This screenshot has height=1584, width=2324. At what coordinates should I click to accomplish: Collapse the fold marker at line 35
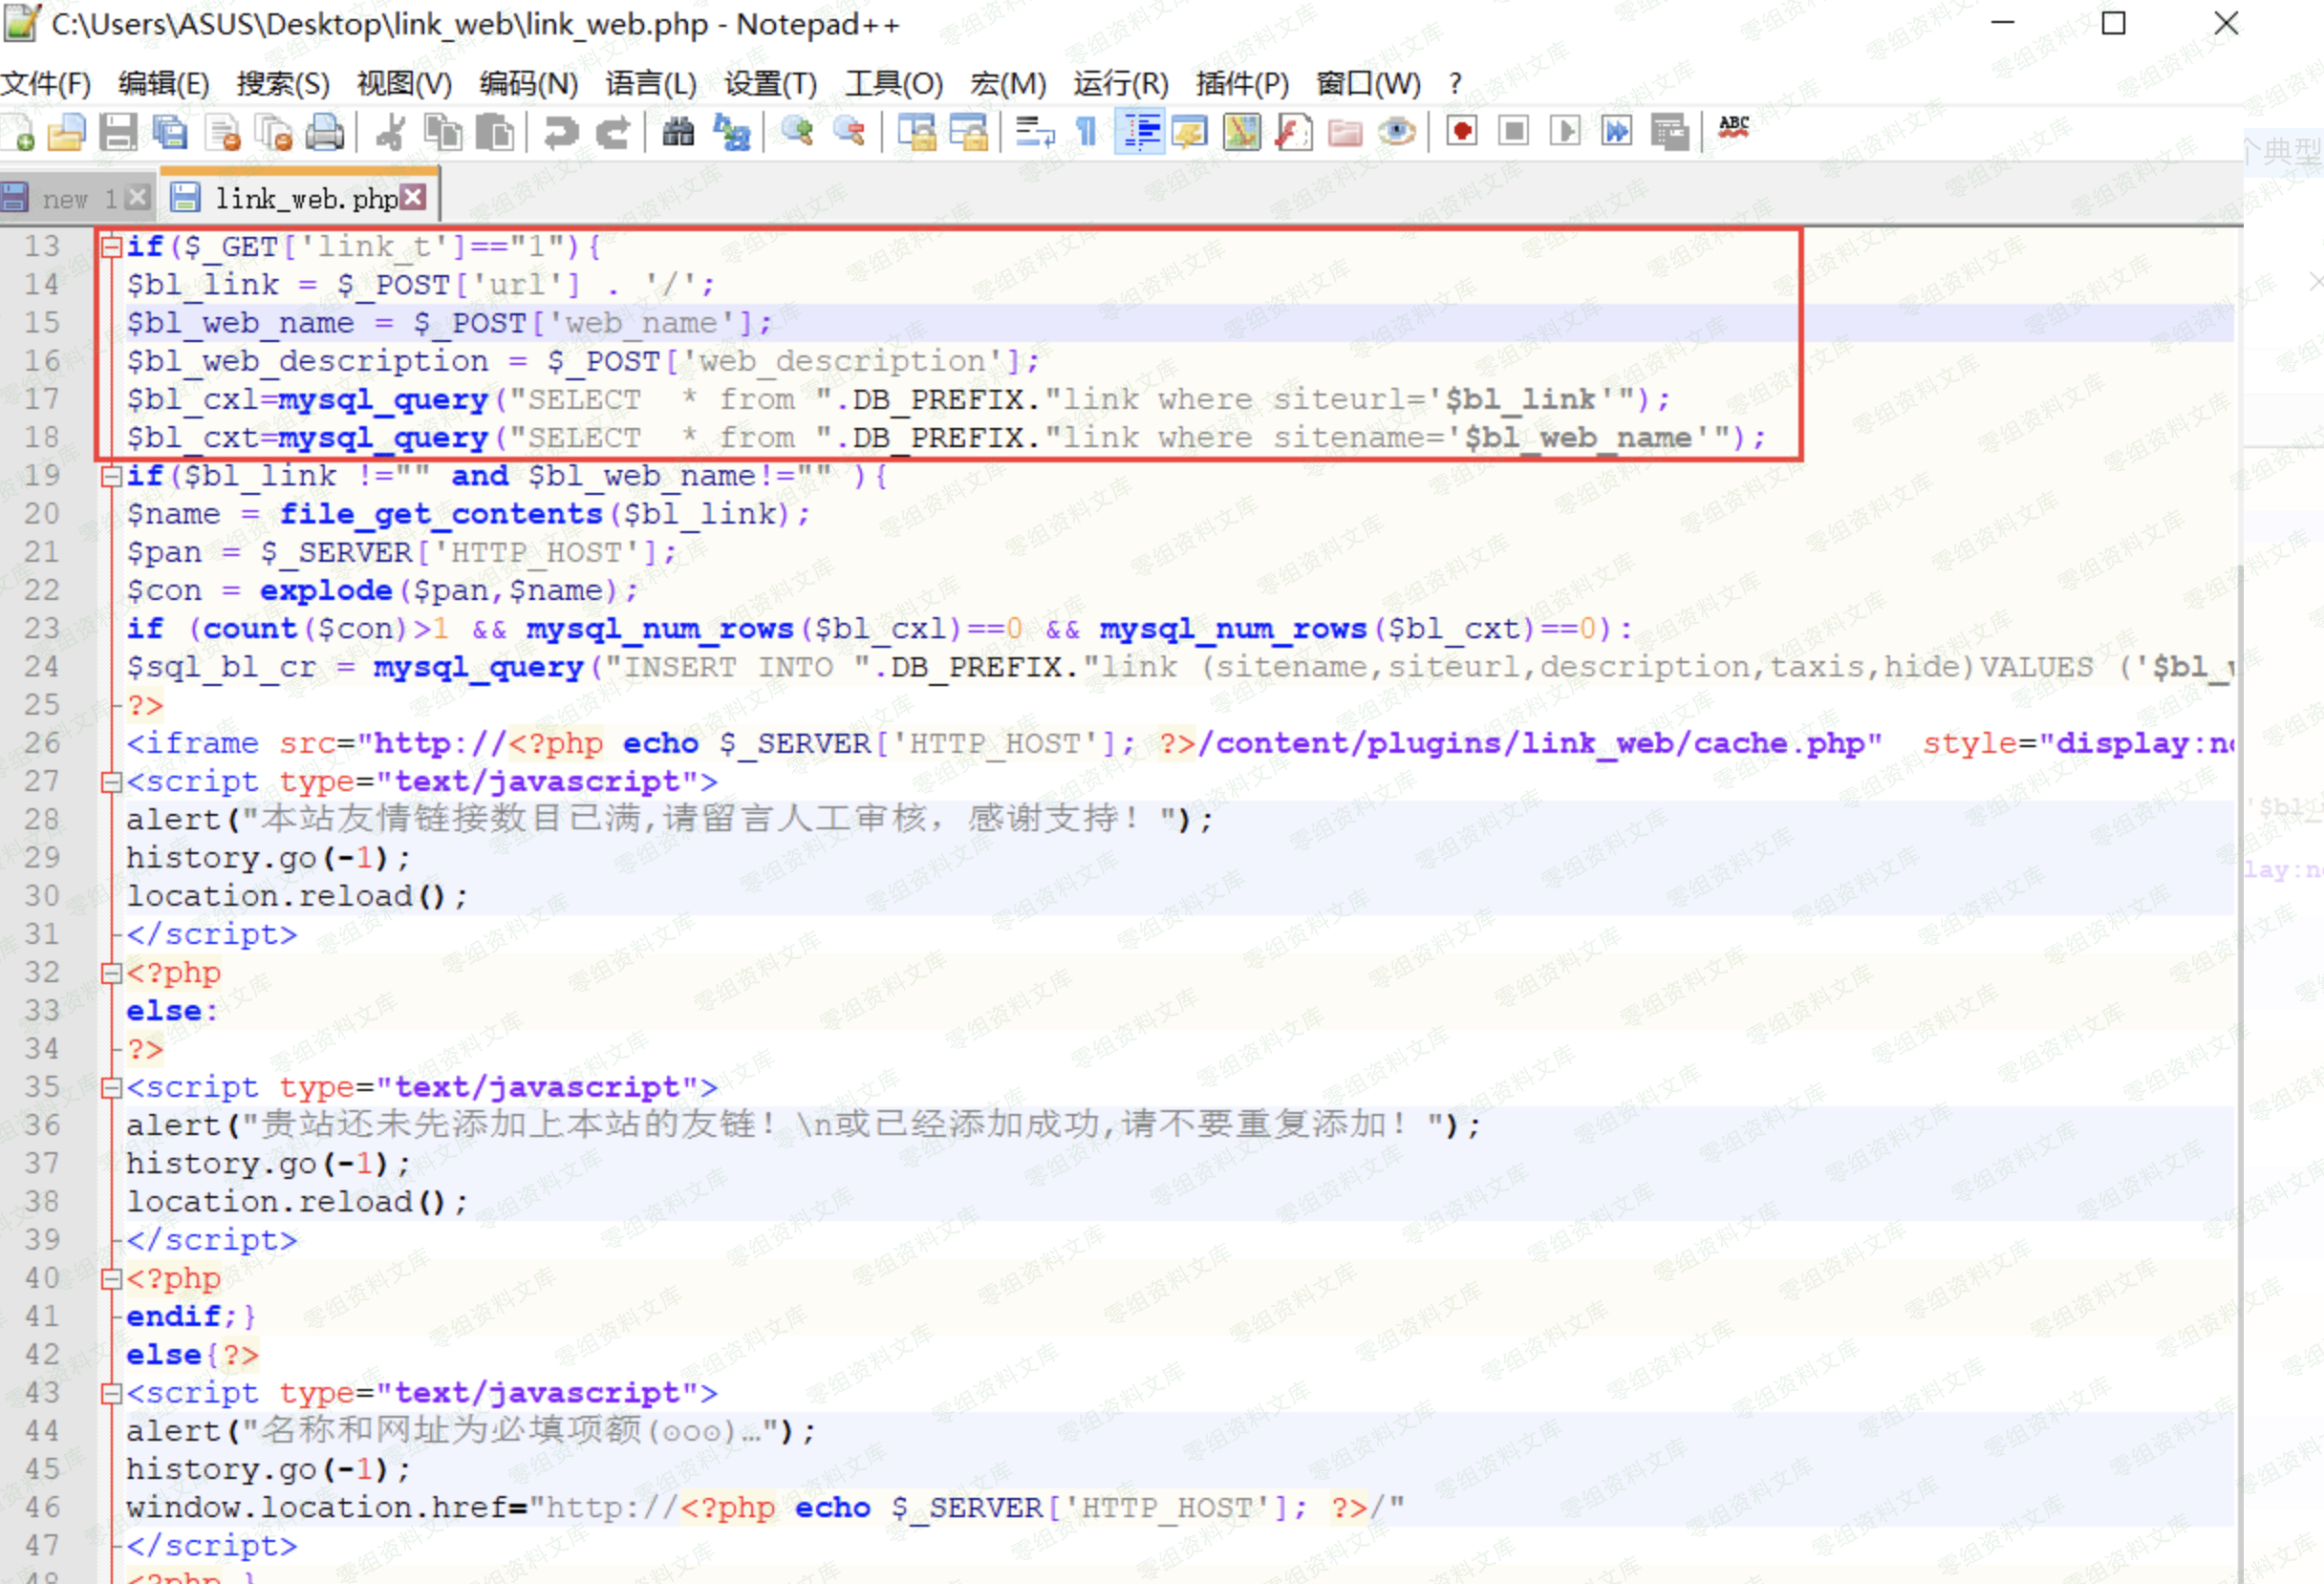click(111, 1088)
